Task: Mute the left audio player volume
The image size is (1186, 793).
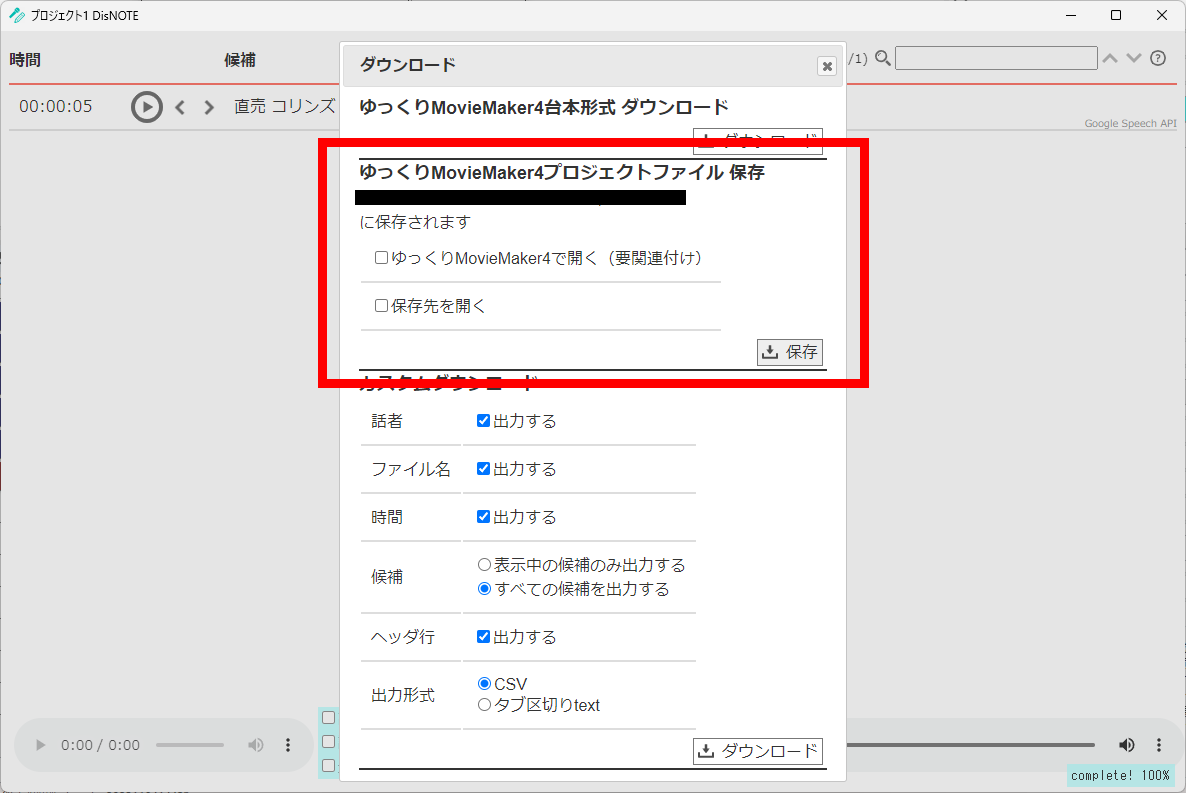Action: pyautogui.click(x=256, y=745)
